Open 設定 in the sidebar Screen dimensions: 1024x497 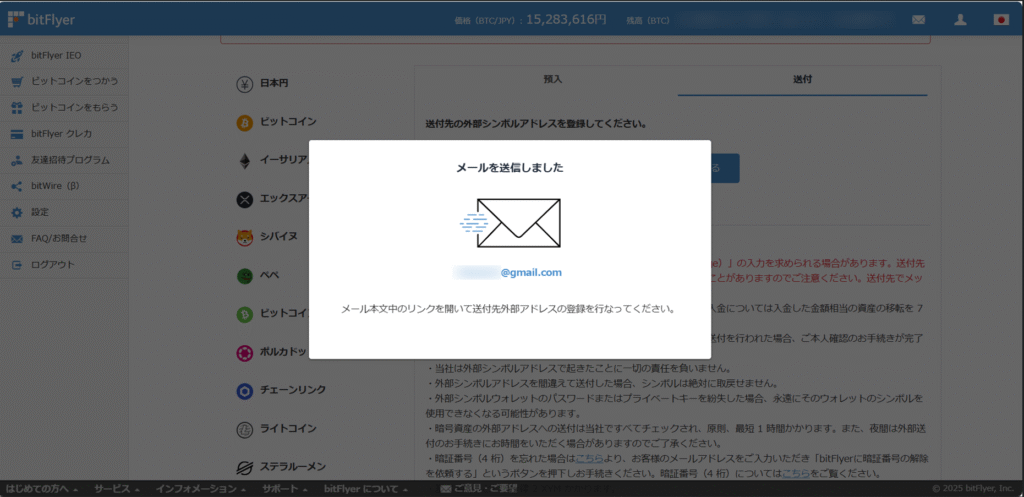(40, 212)
